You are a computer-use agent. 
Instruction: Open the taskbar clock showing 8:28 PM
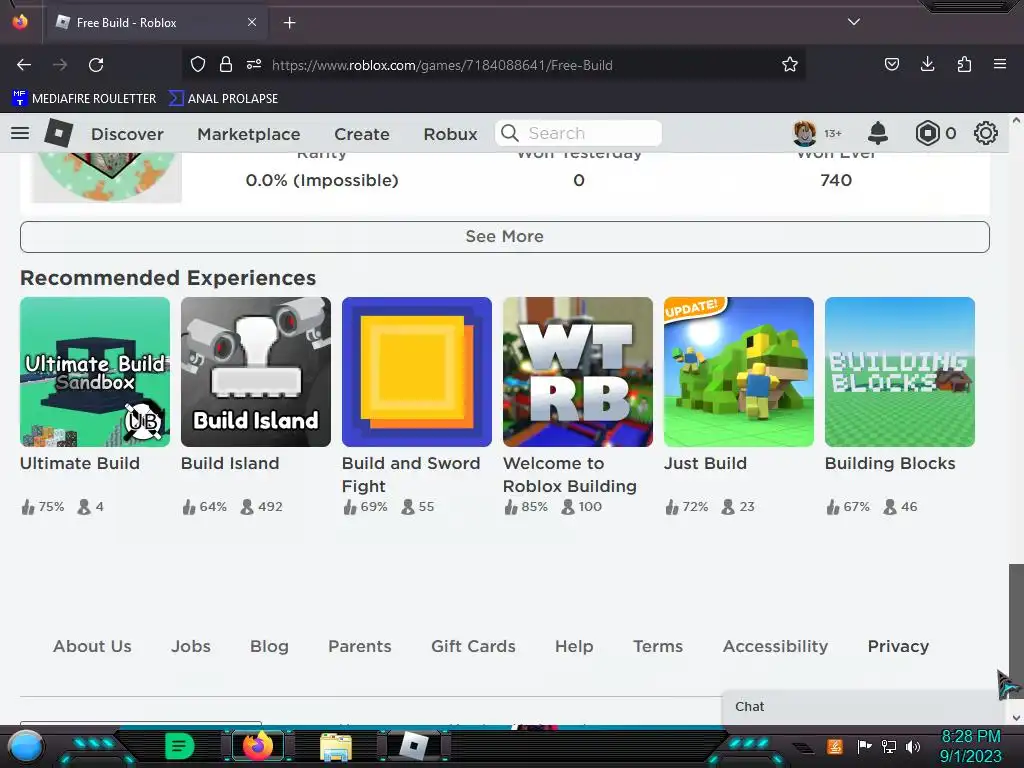coord(970,746)
